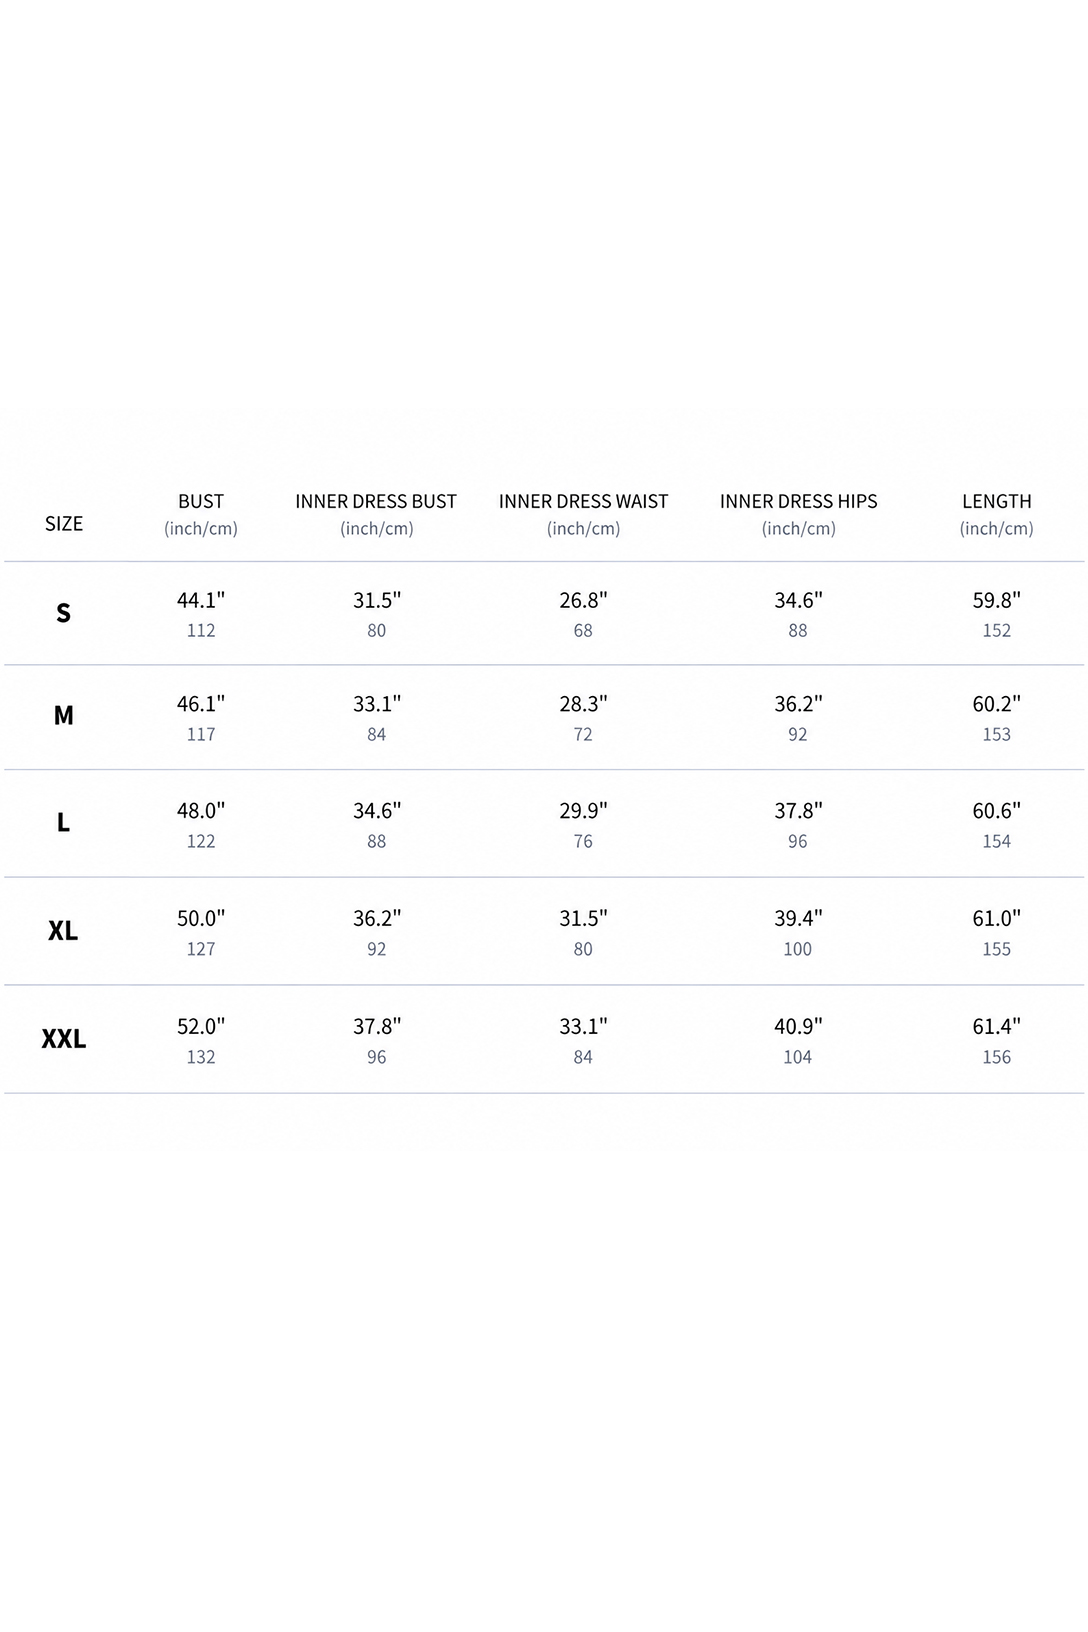Click the 59.8" length value for S
The height and width of the screenshot is (1632, 1088).
996,600
